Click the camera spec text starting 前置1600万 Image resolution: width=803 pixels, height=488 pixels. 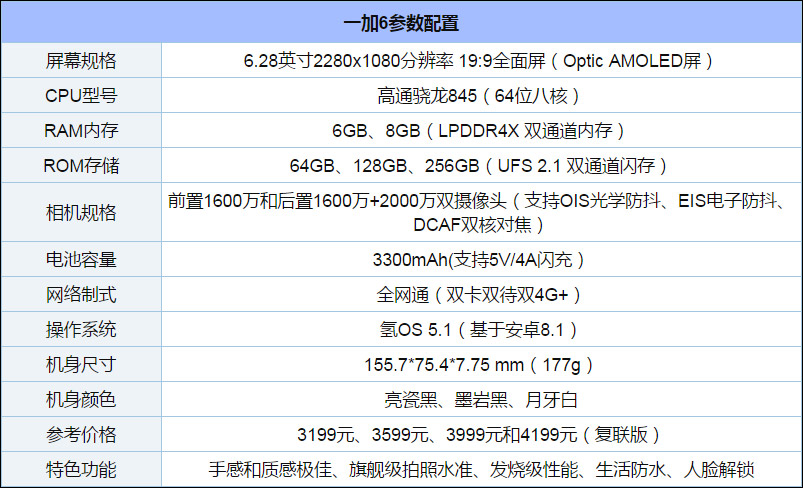pyautogui.click(x=478, y=213)
